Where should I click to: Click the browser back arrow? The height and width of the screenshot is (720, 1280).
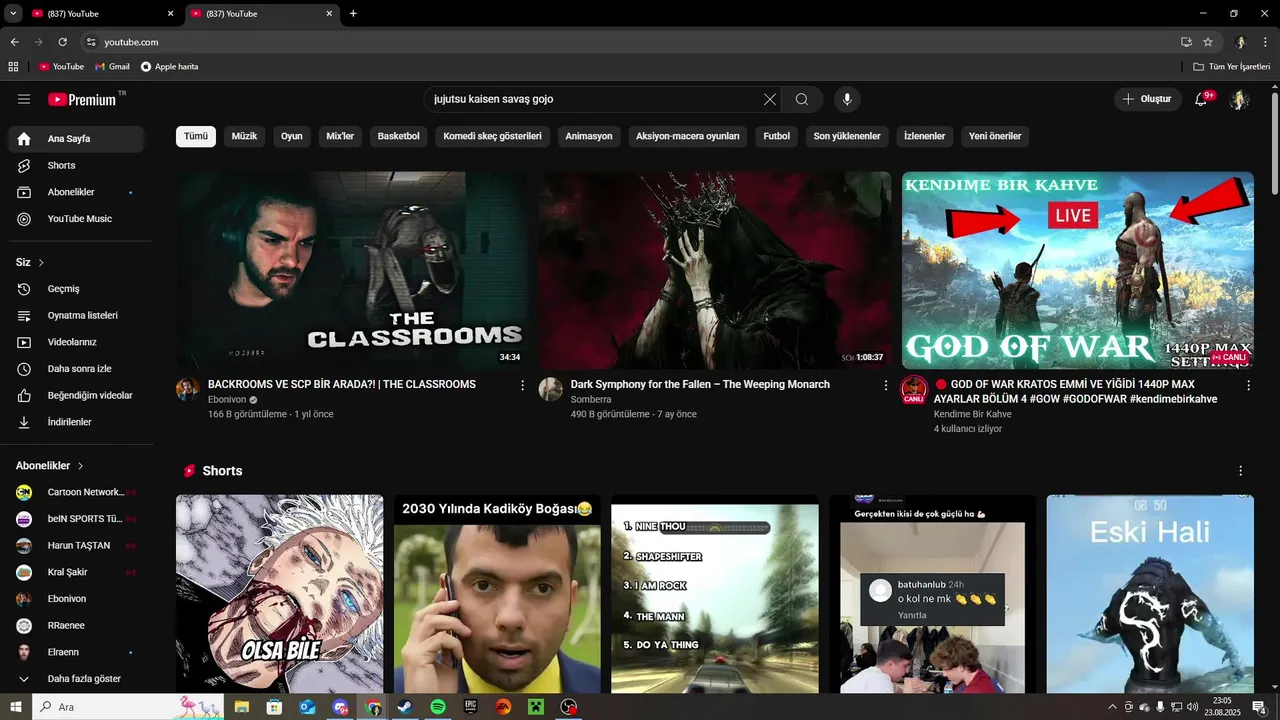tap(14, 42)
